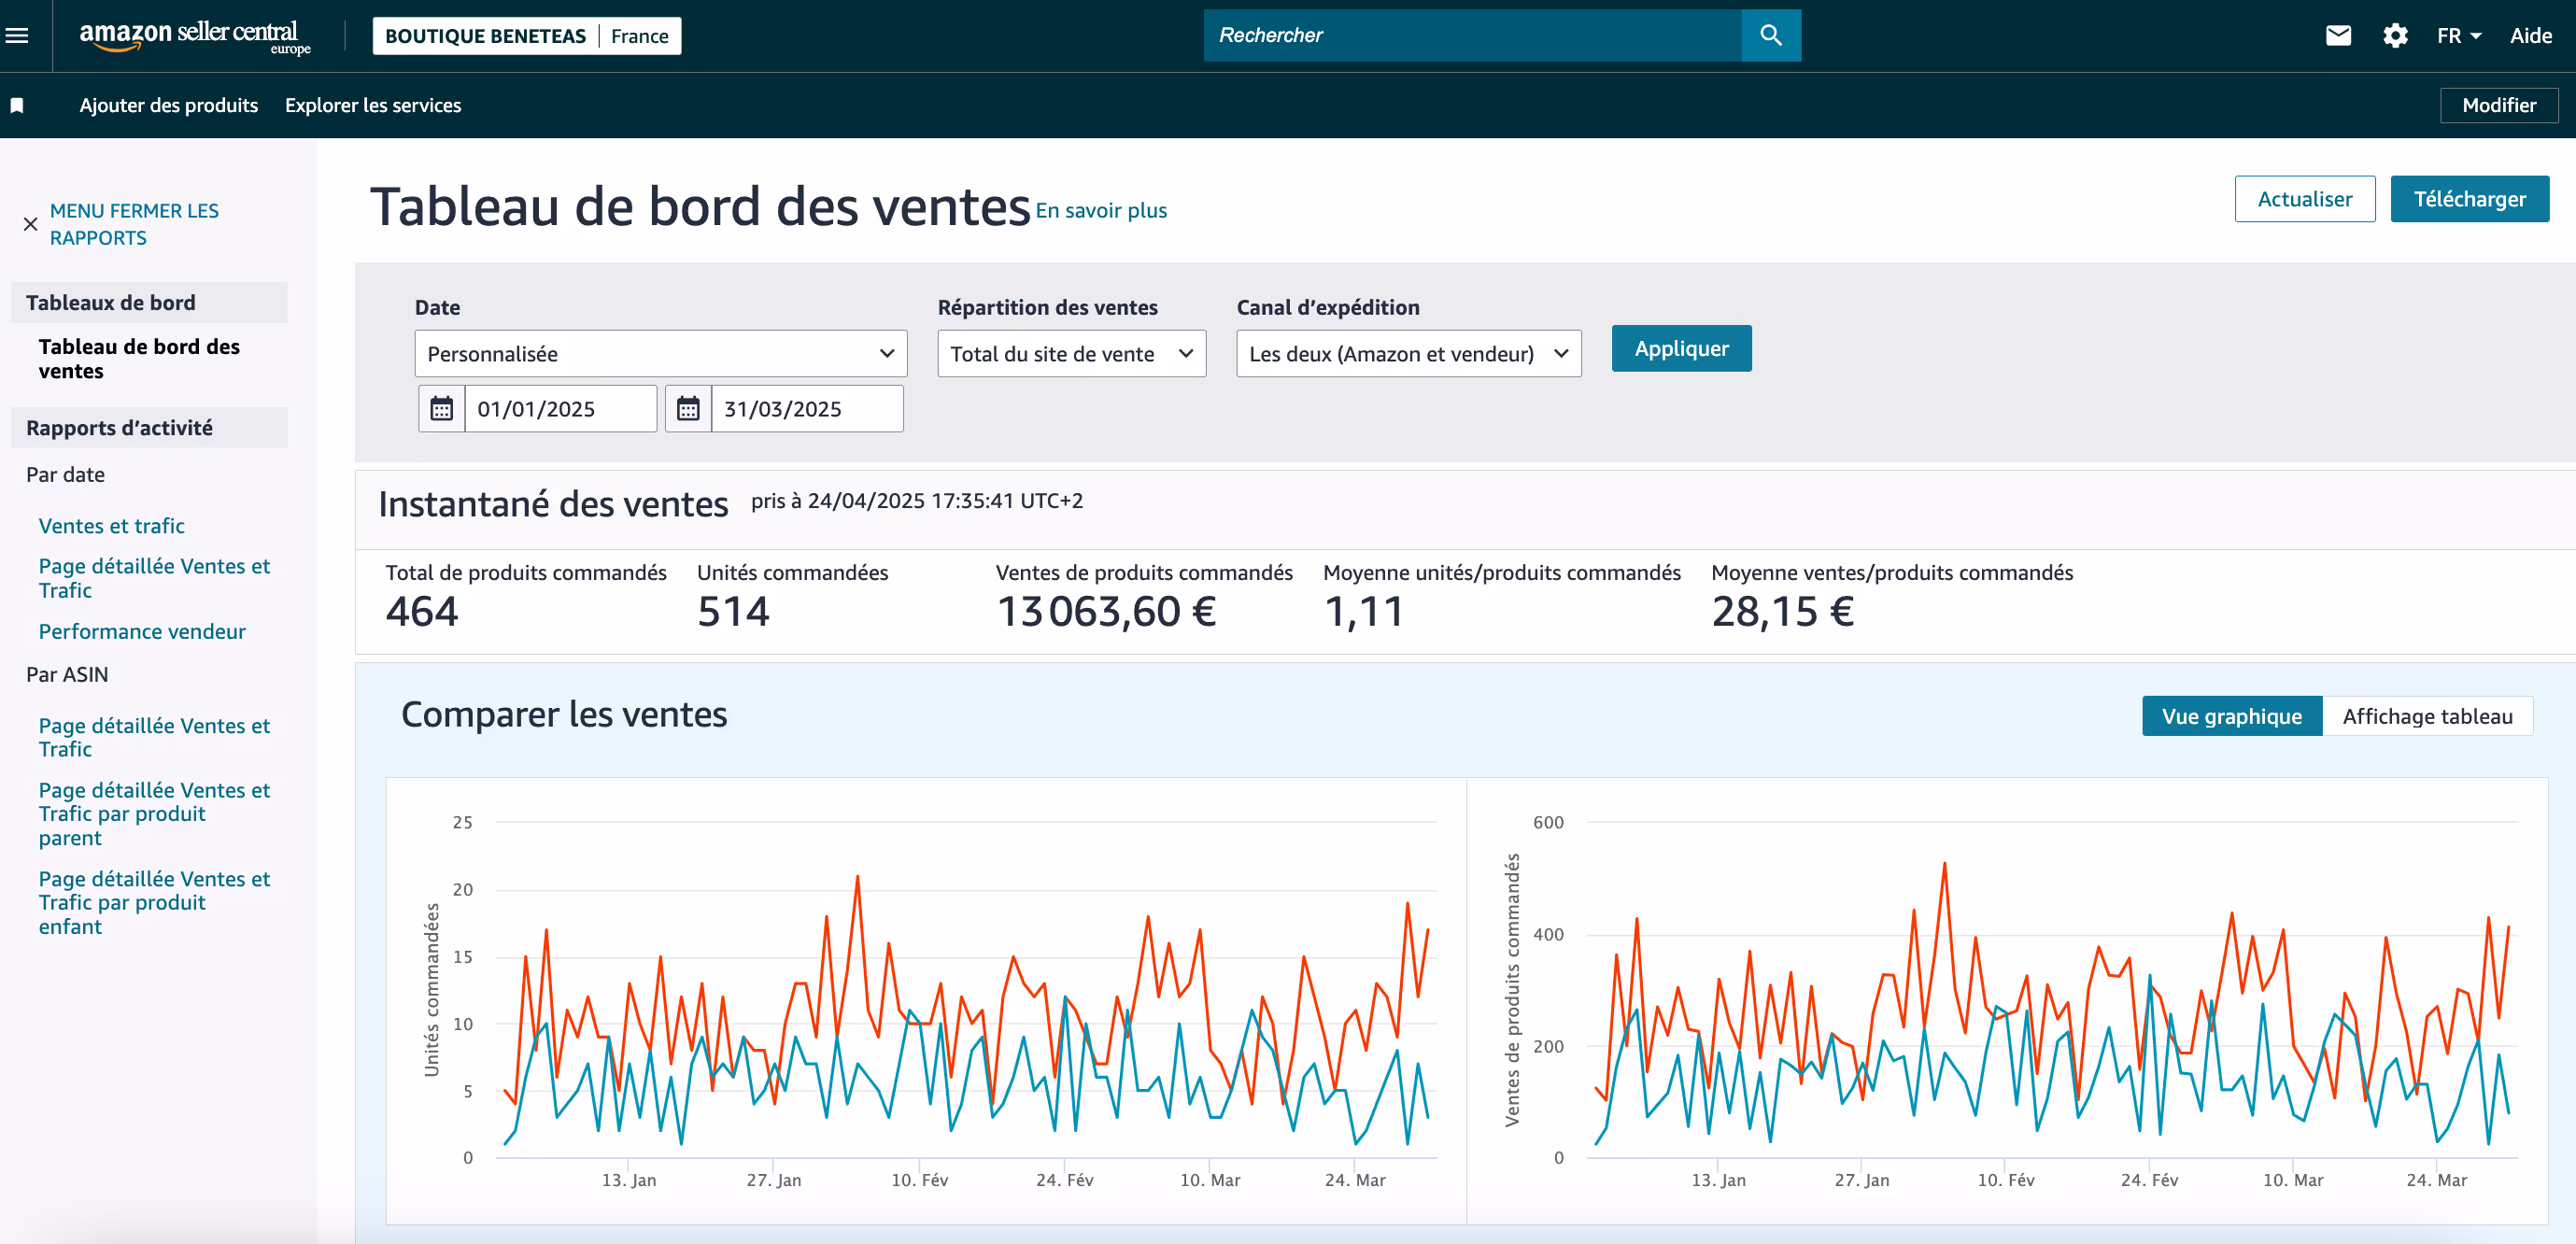Viewport: 2576px width, 1244px height.
Task: Open the FR language selector
Action: 2458,36
